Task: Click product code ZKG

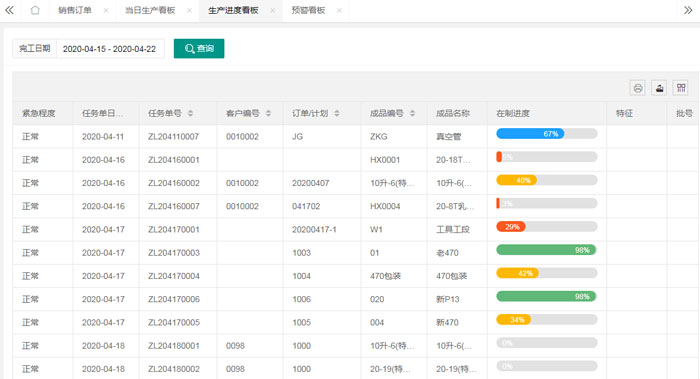Action: [x=379, y=137]
